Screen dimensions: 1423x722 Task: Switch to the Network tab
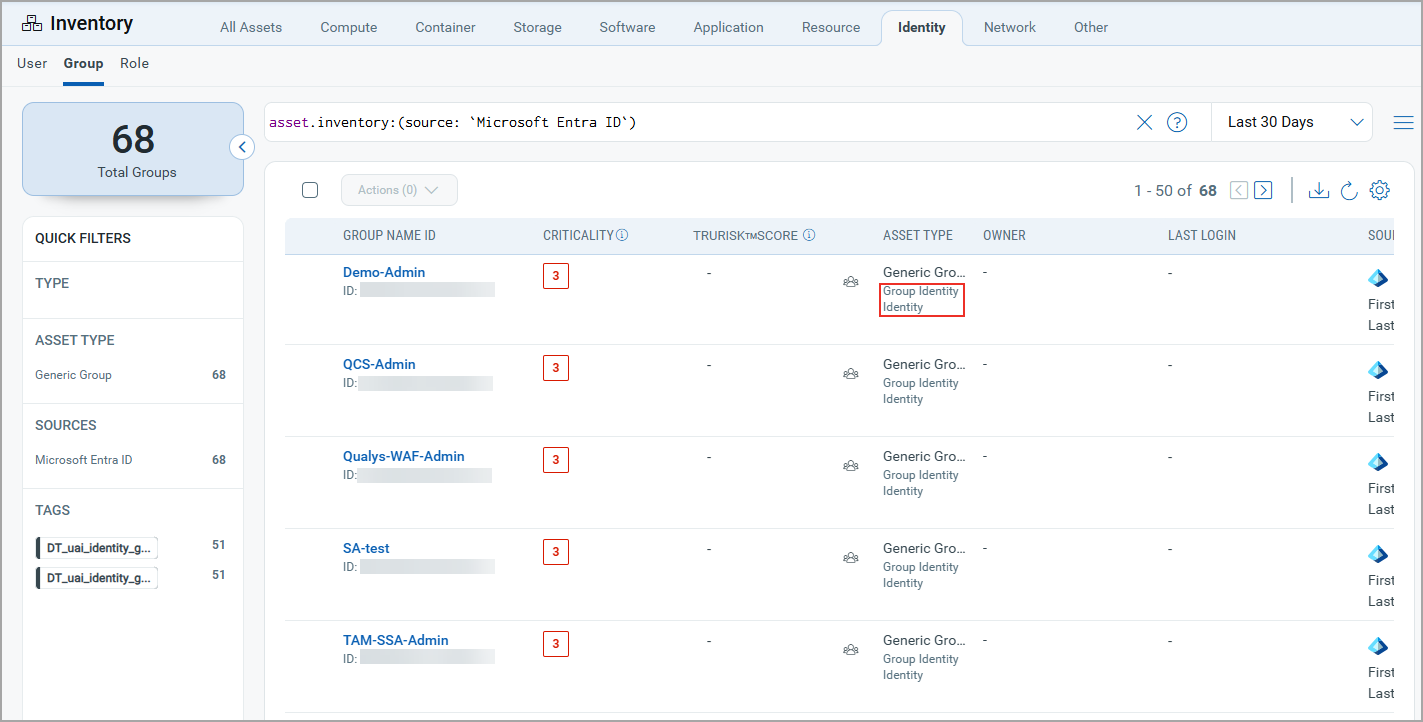coord(1009,27)
